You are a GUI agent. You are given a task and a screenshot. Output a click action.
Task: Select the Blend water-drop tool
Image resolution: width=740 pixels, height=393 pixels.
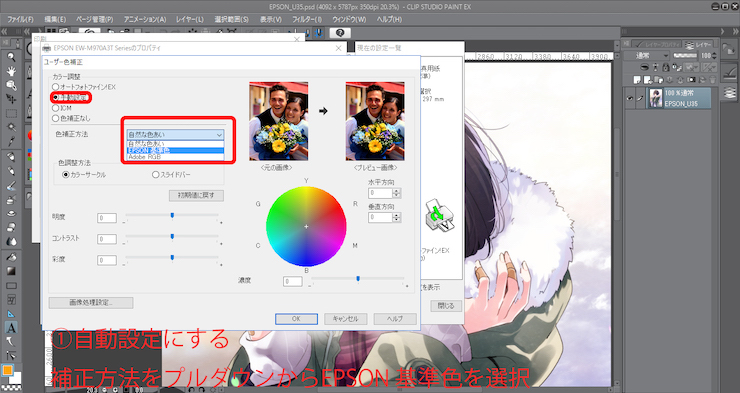pos(11,242)
